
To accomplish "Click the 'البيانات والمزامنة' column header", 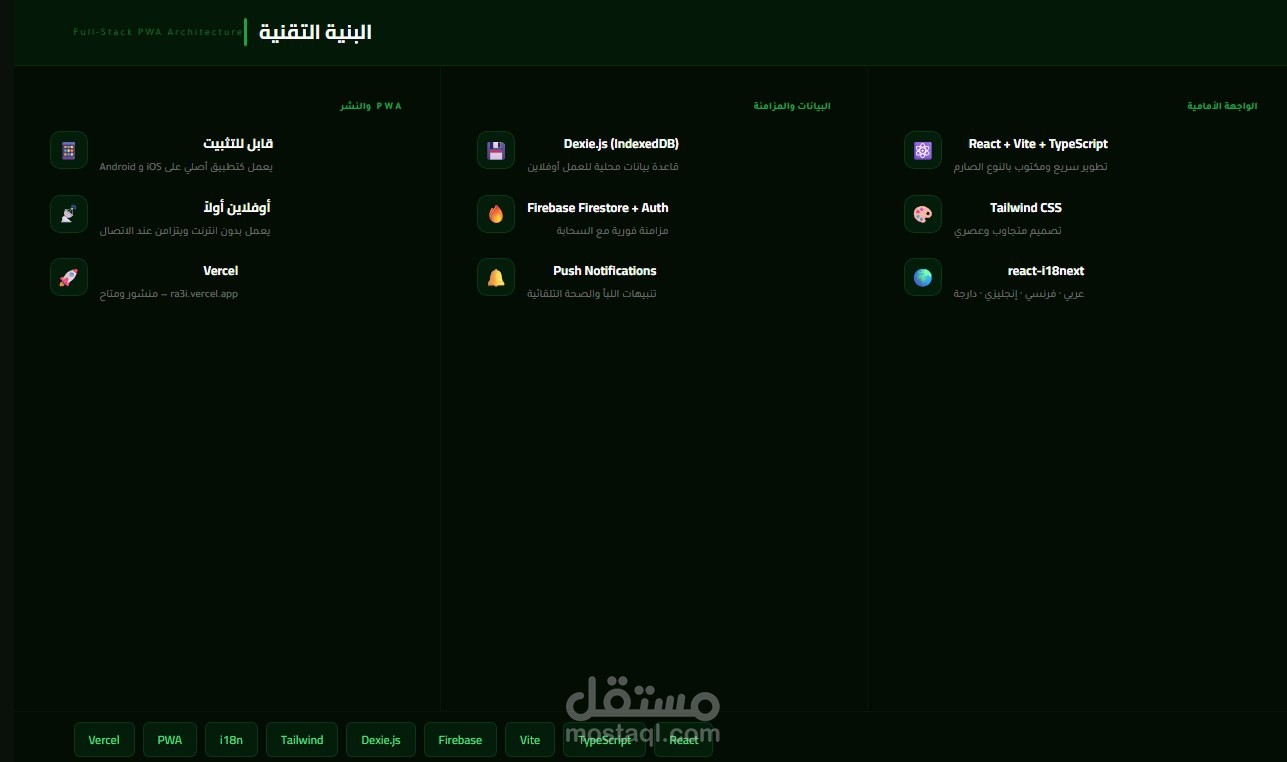I will [792, 106].
